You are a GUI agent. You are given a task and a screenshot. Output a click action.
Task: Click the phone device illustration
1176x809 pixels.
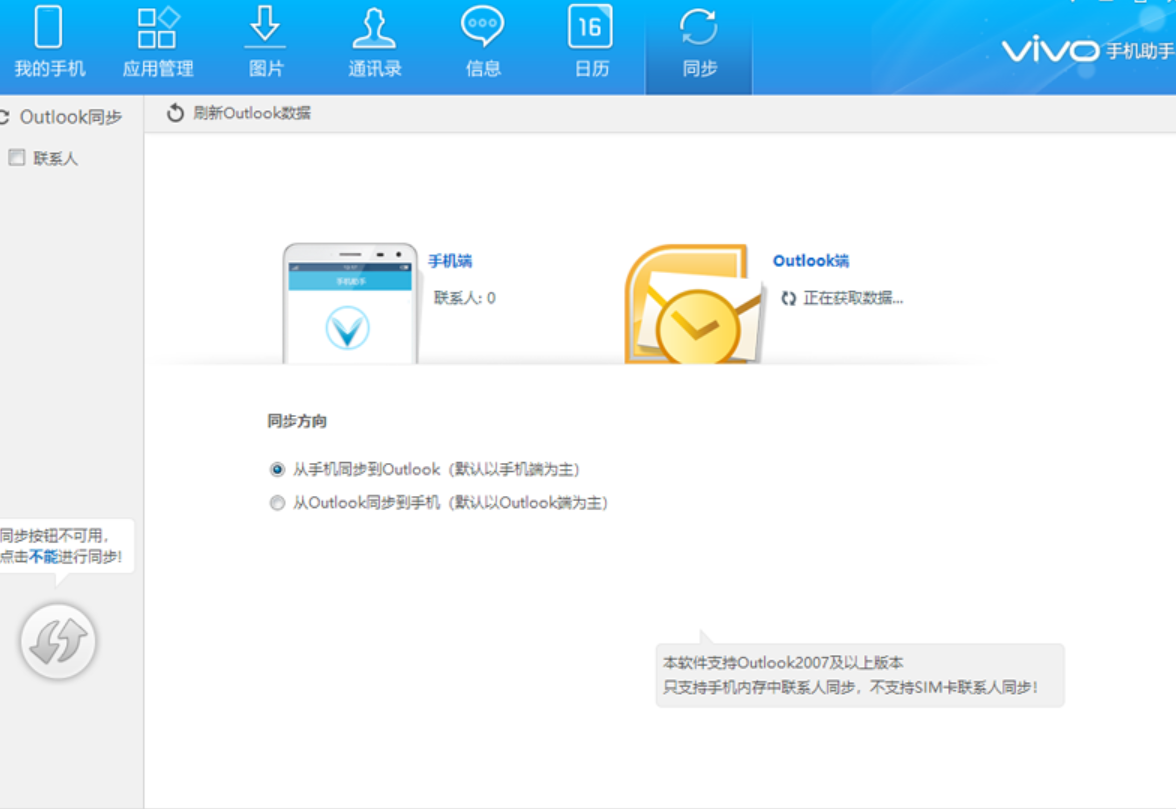coord(350,303)
